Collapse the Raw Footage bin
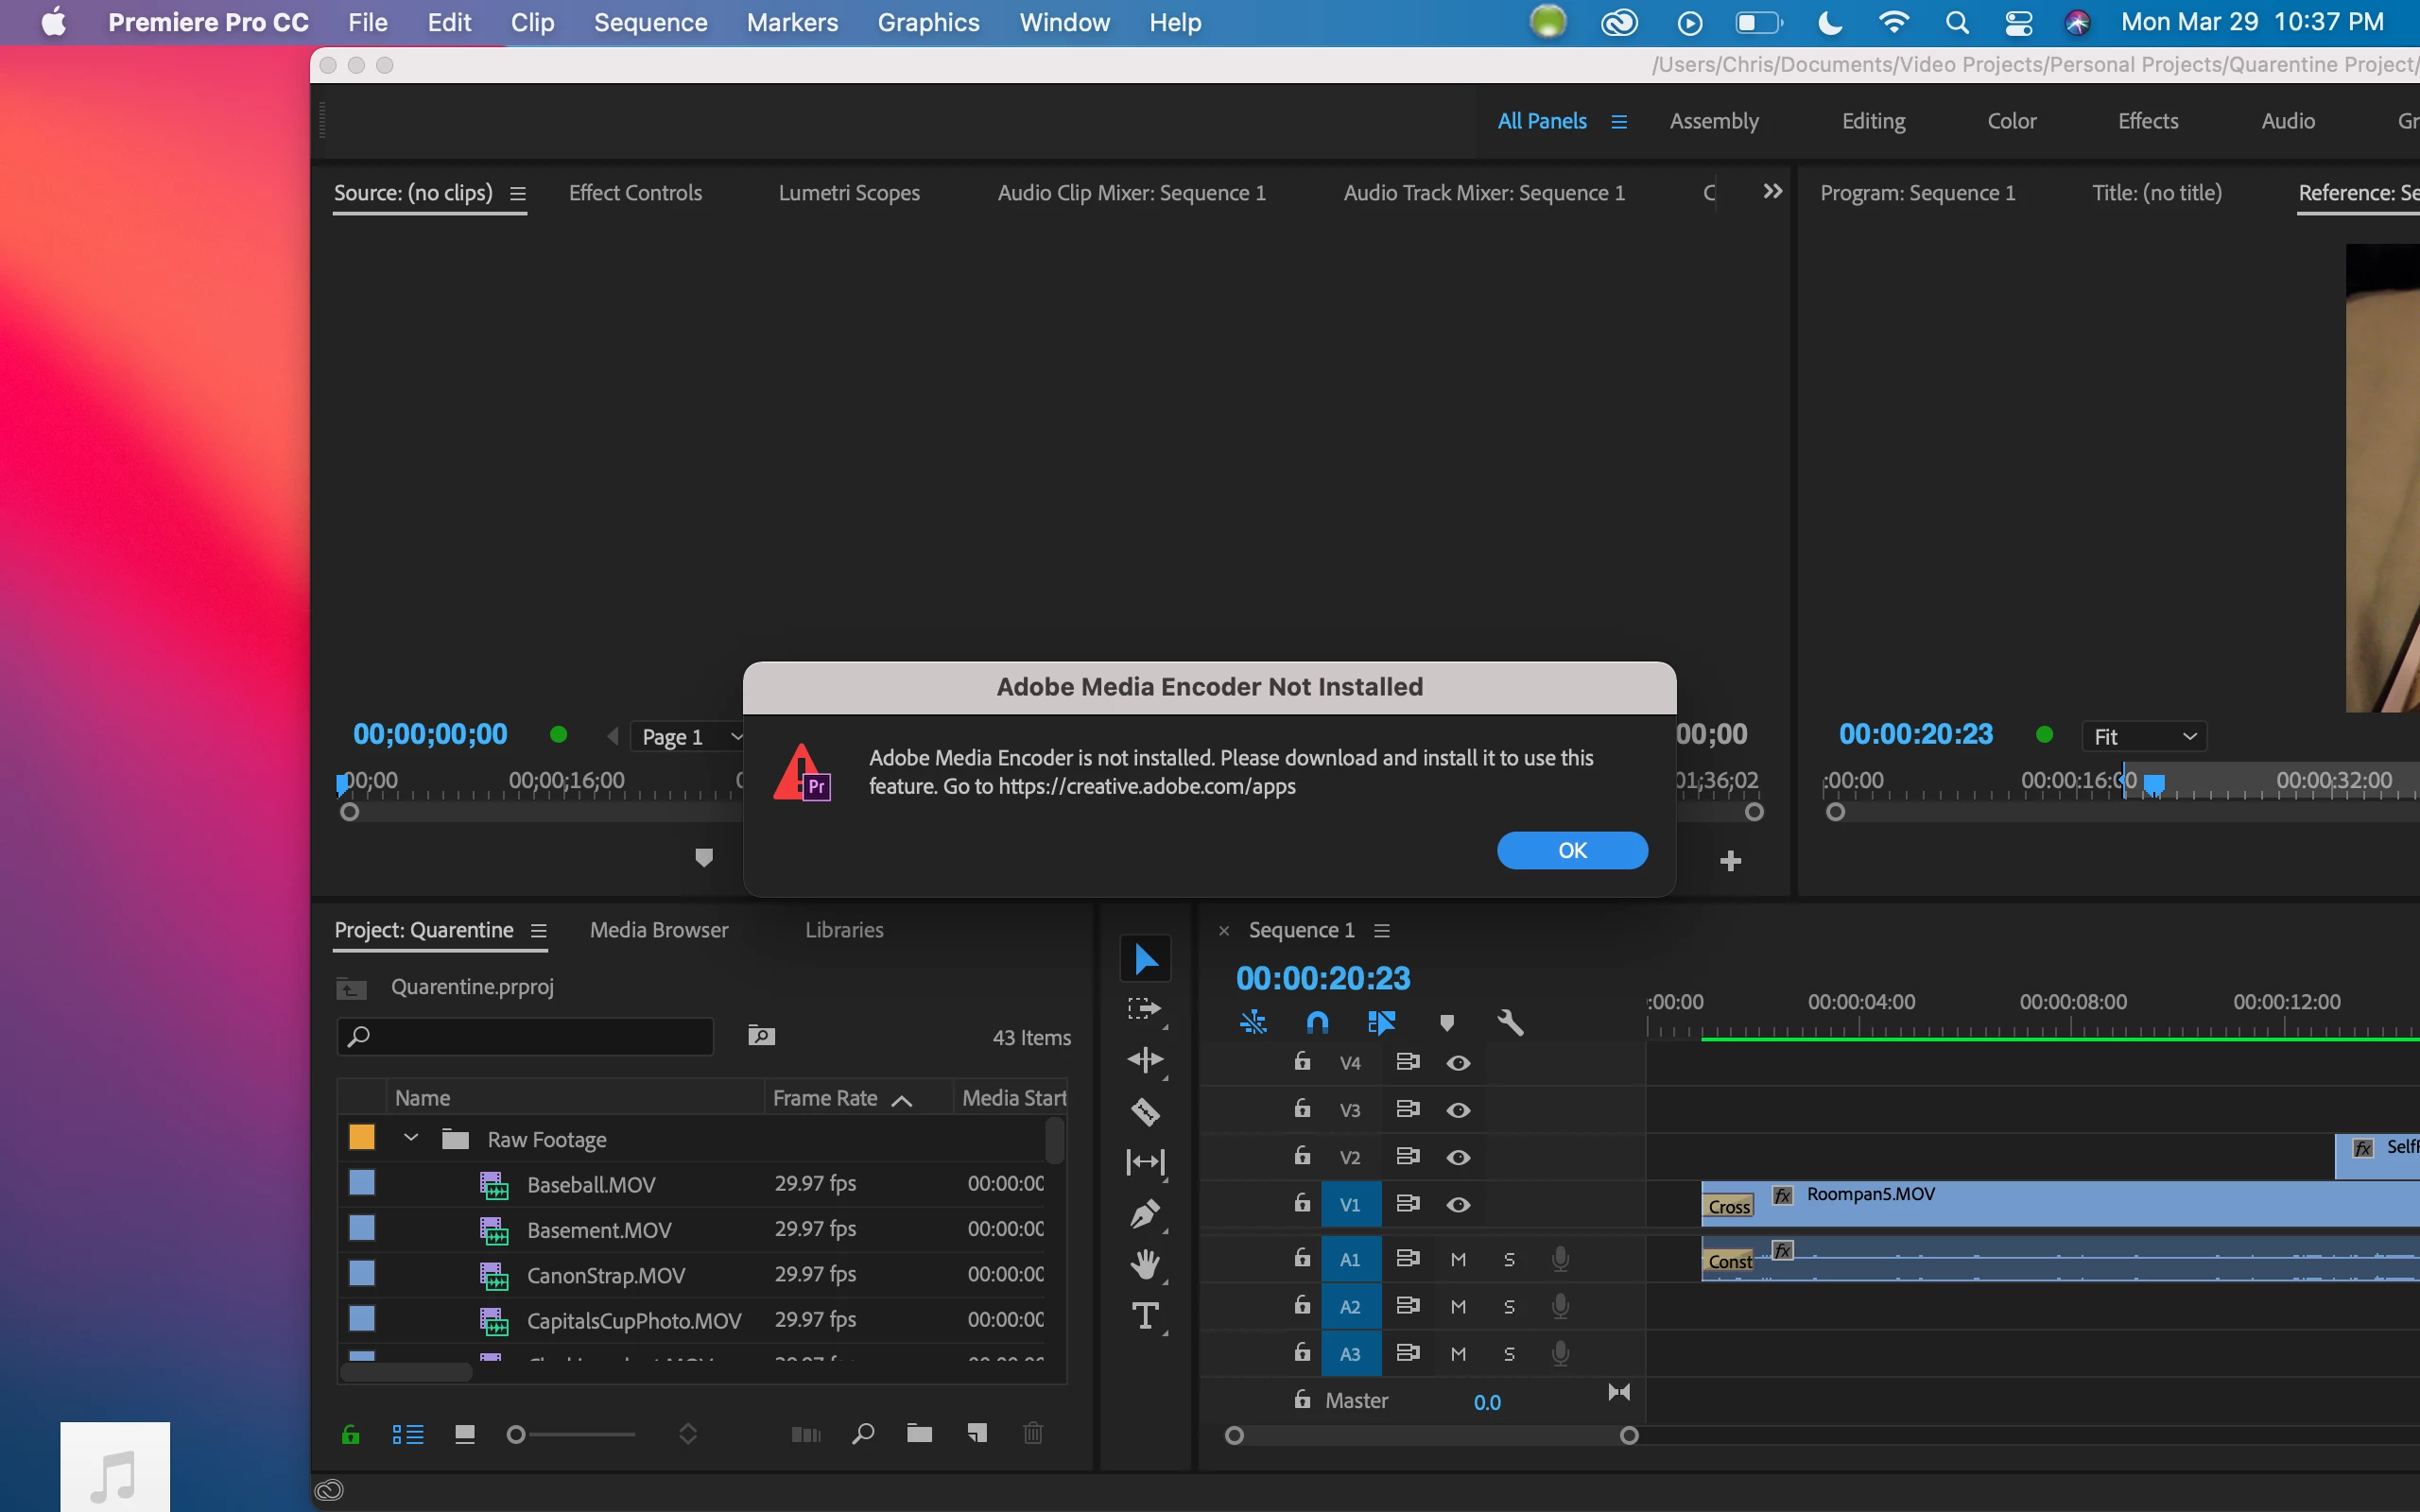Viewport: 2420px width, 1512px height. pos(411,1138)
